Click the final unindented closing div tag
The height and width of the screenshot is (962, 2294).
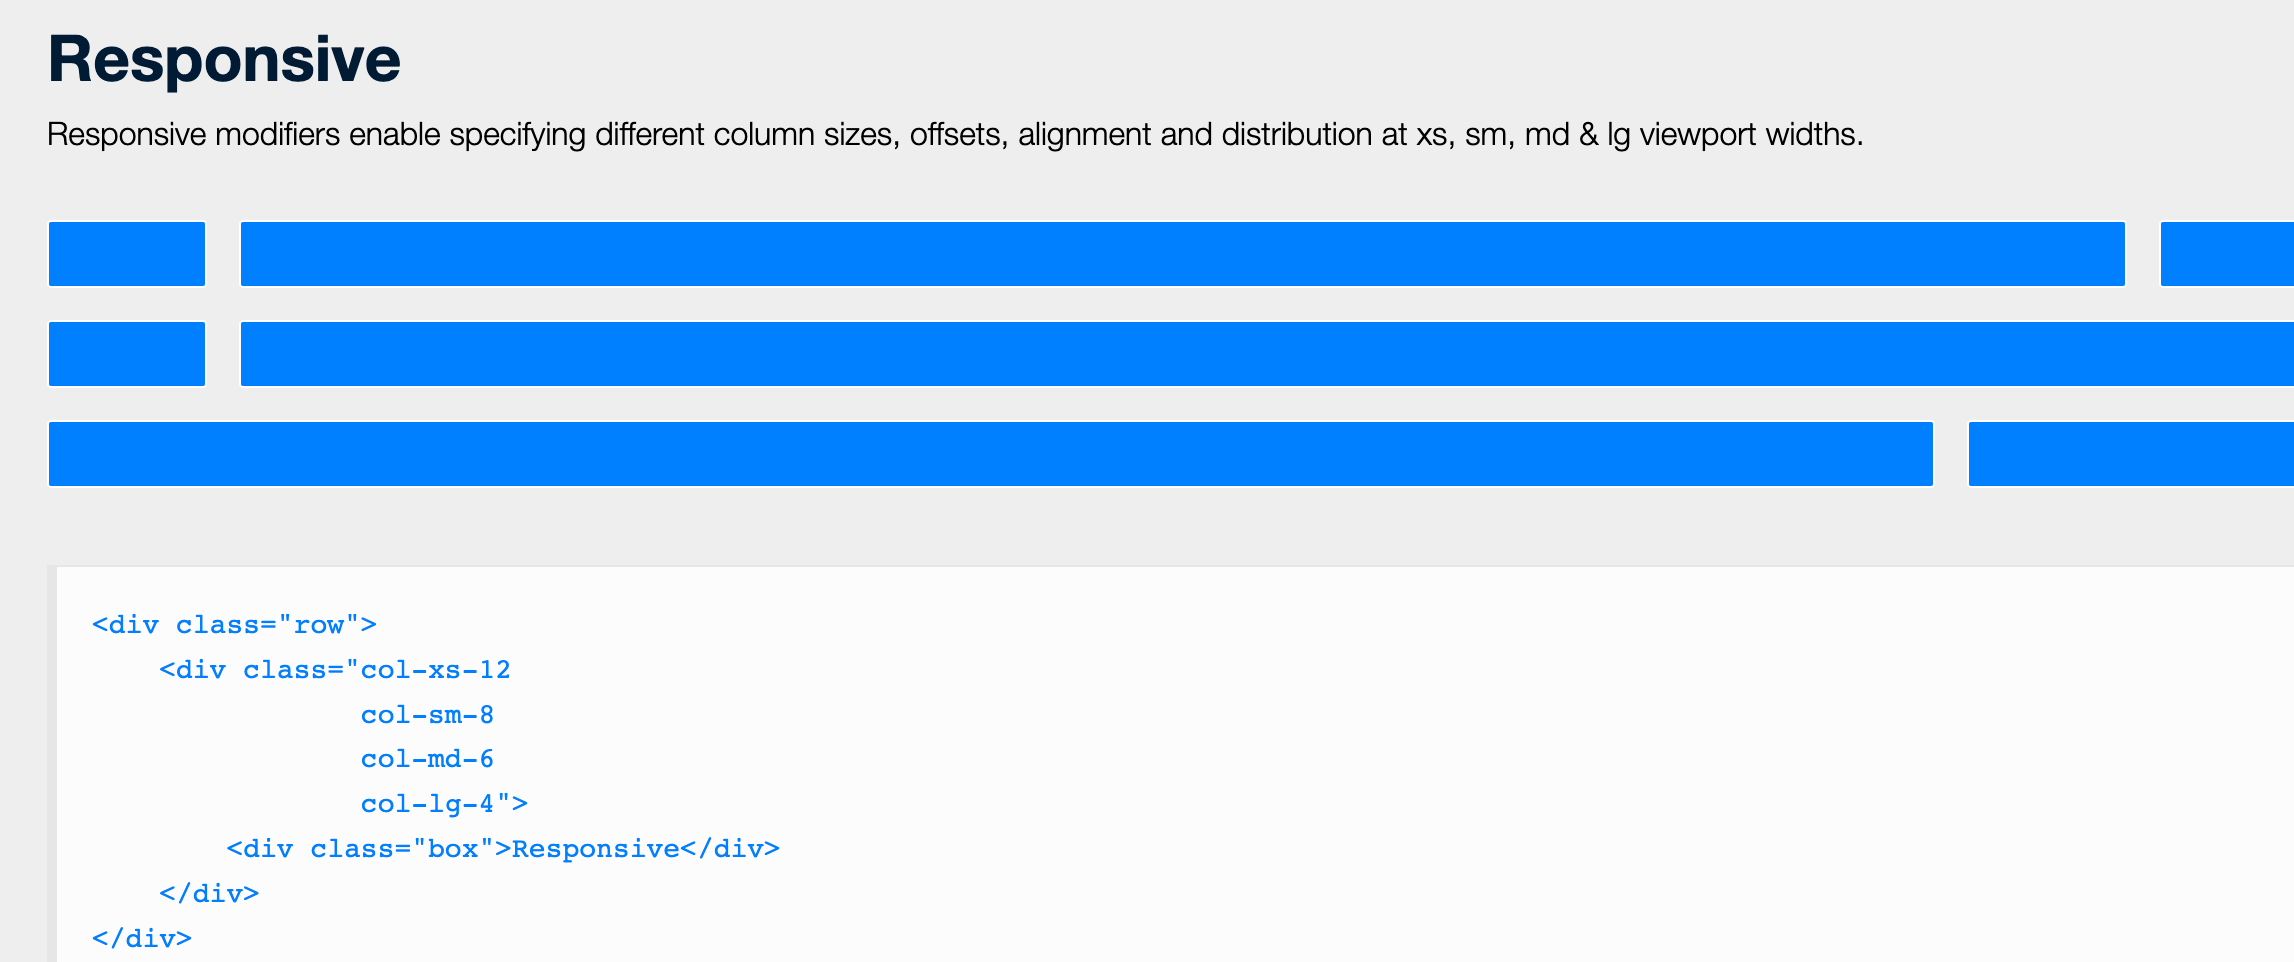coord(142,938)
